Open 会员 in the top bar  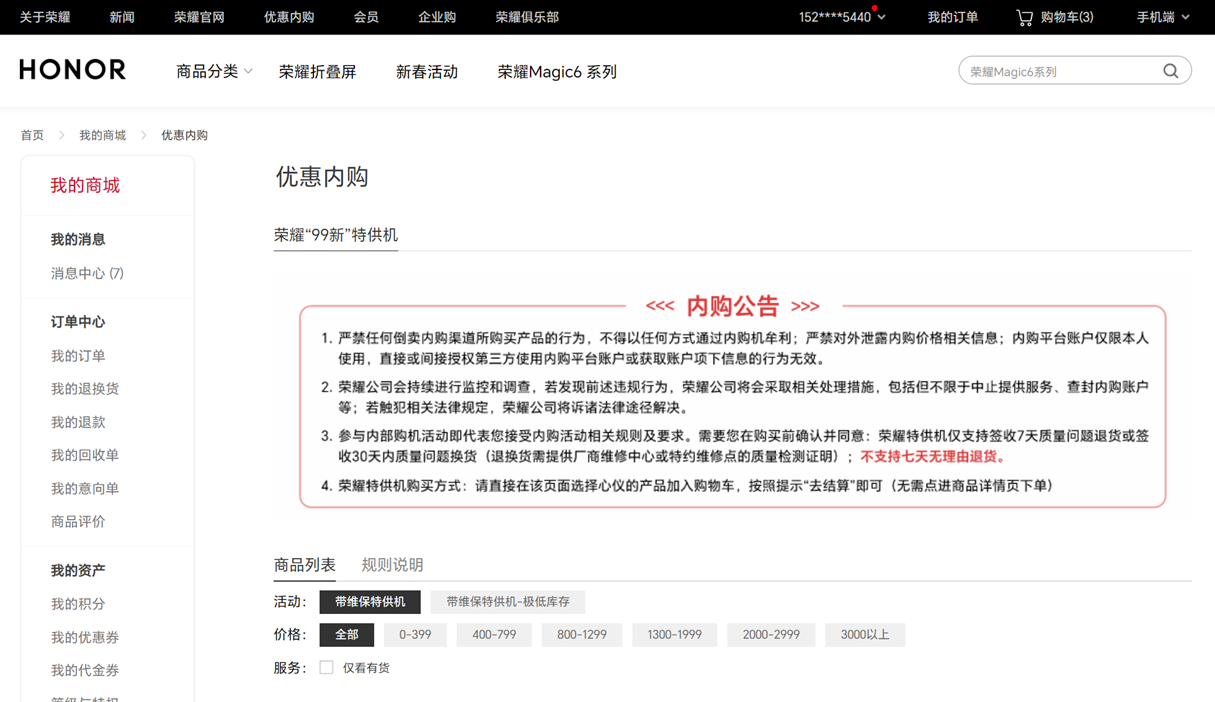pyautogui.click(x=366, y=17)
